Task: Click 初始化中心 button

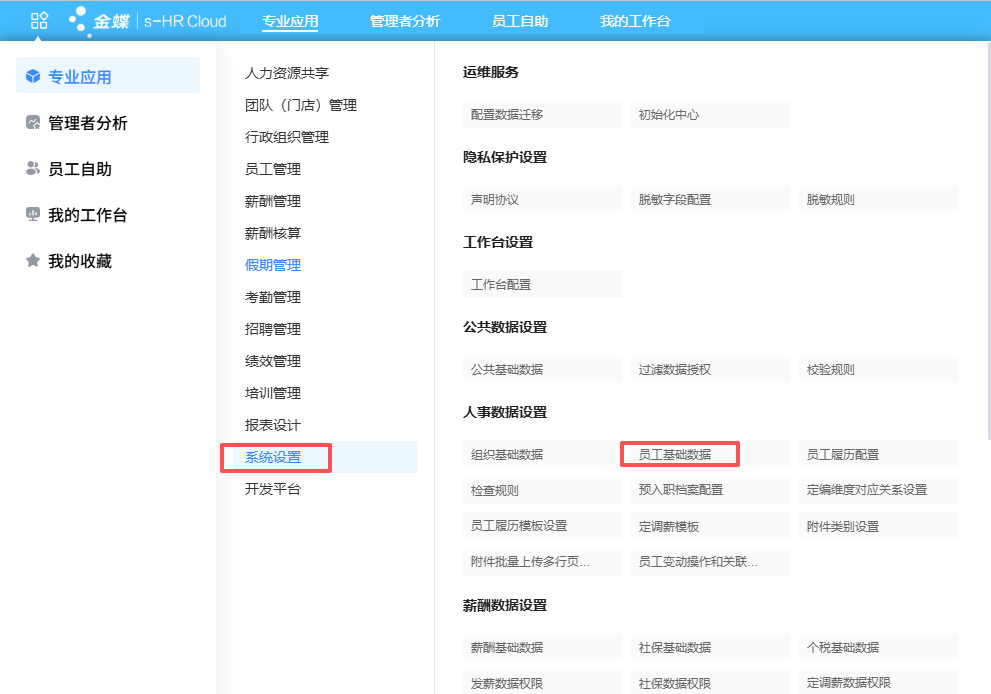Action: (669, 115)
